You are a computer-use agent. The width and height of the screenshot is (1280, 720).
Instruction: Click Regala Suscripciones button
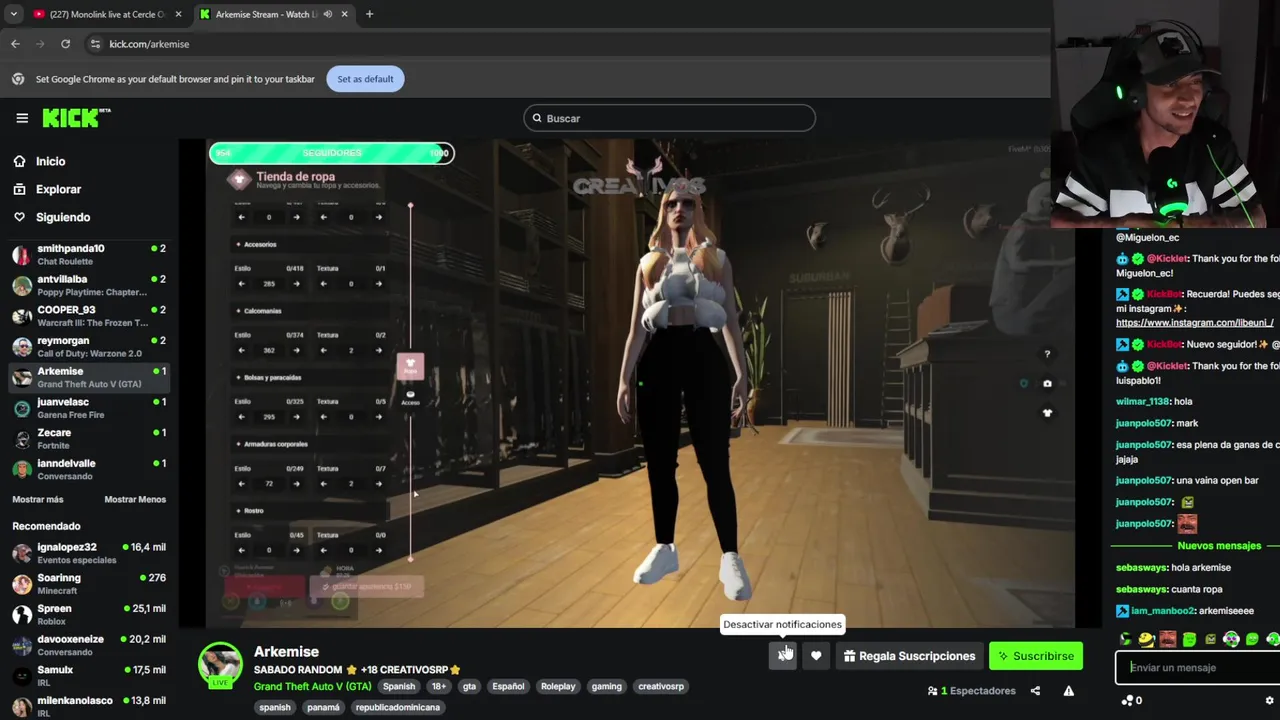[x=909, y=656]
